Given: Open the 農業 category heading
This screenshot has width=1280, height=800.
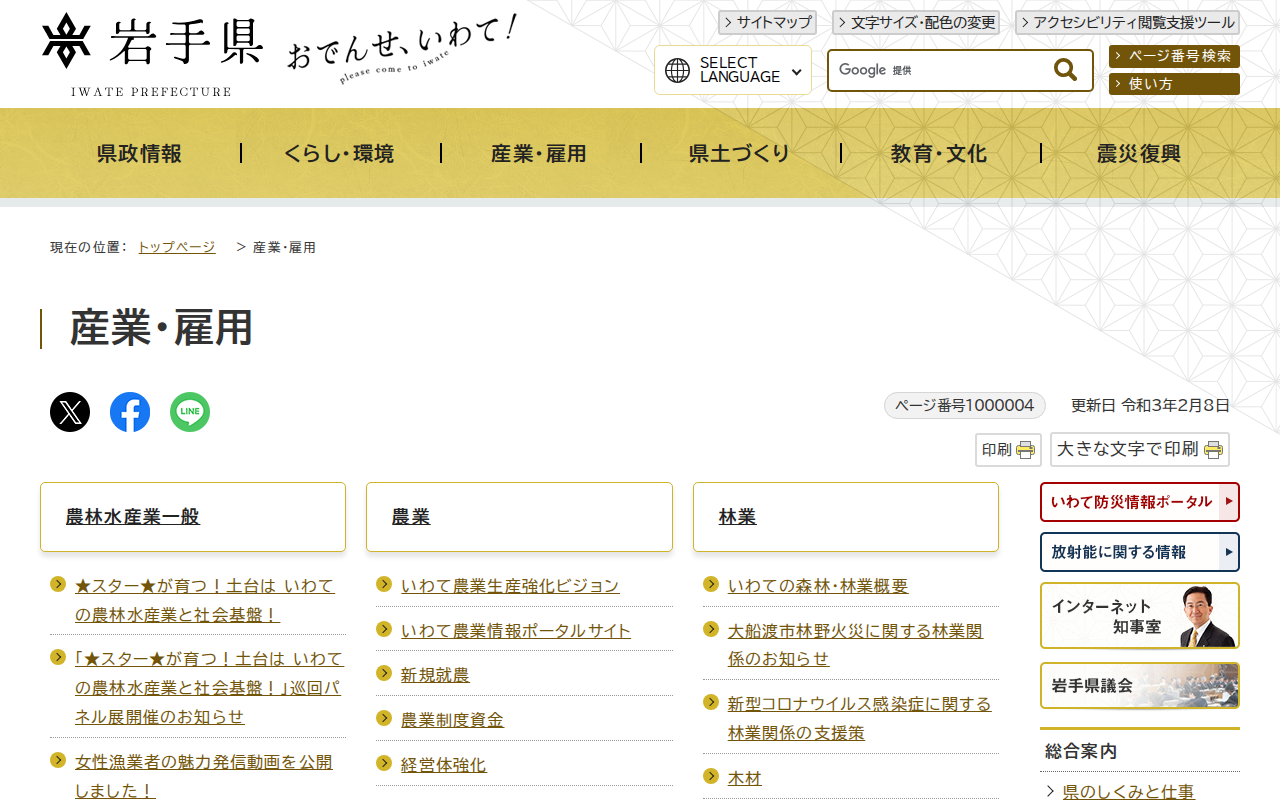Looking at the screenshot, I should (x=411, y=517).
